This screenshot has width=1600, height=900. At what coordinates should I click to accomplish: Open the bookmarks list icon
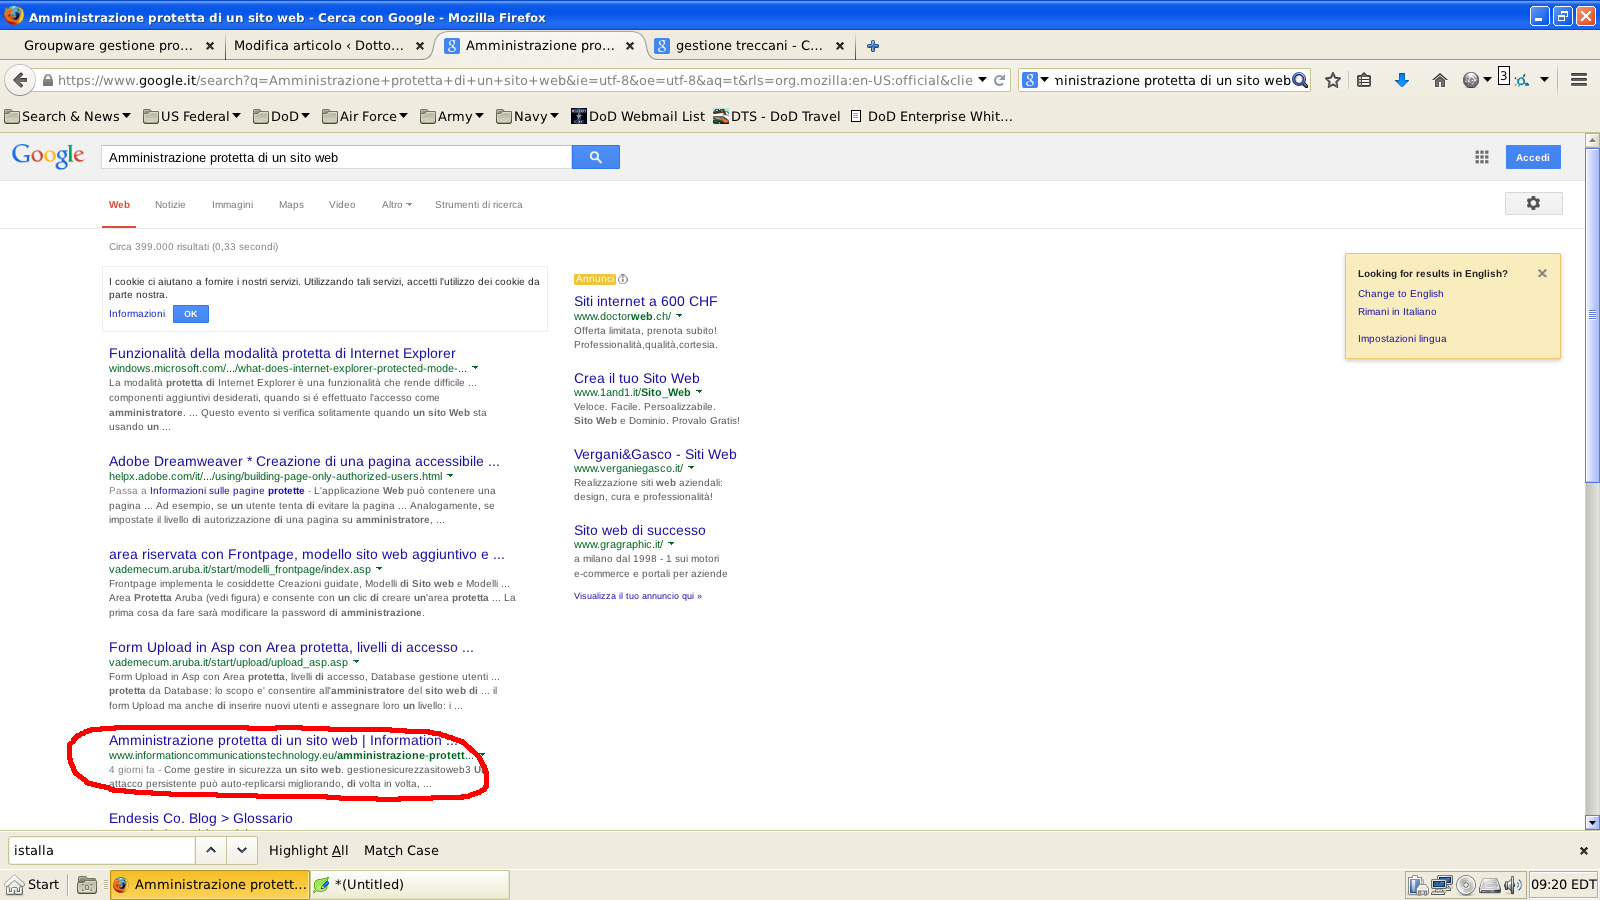1364,80
